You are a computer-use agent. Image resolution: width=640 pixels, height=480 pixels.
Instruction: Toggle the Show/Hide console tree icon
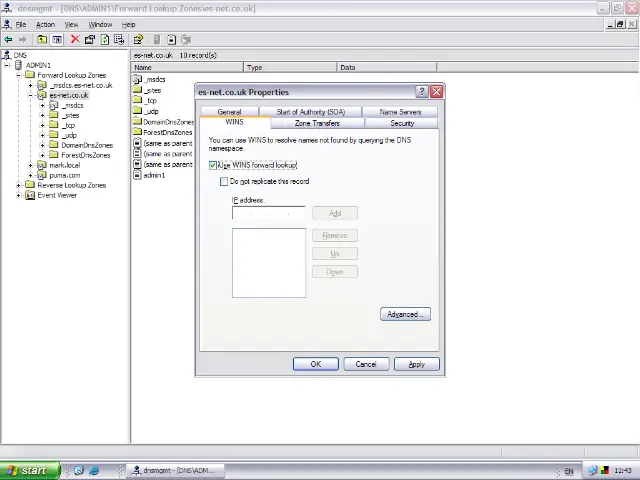point(57,40)
